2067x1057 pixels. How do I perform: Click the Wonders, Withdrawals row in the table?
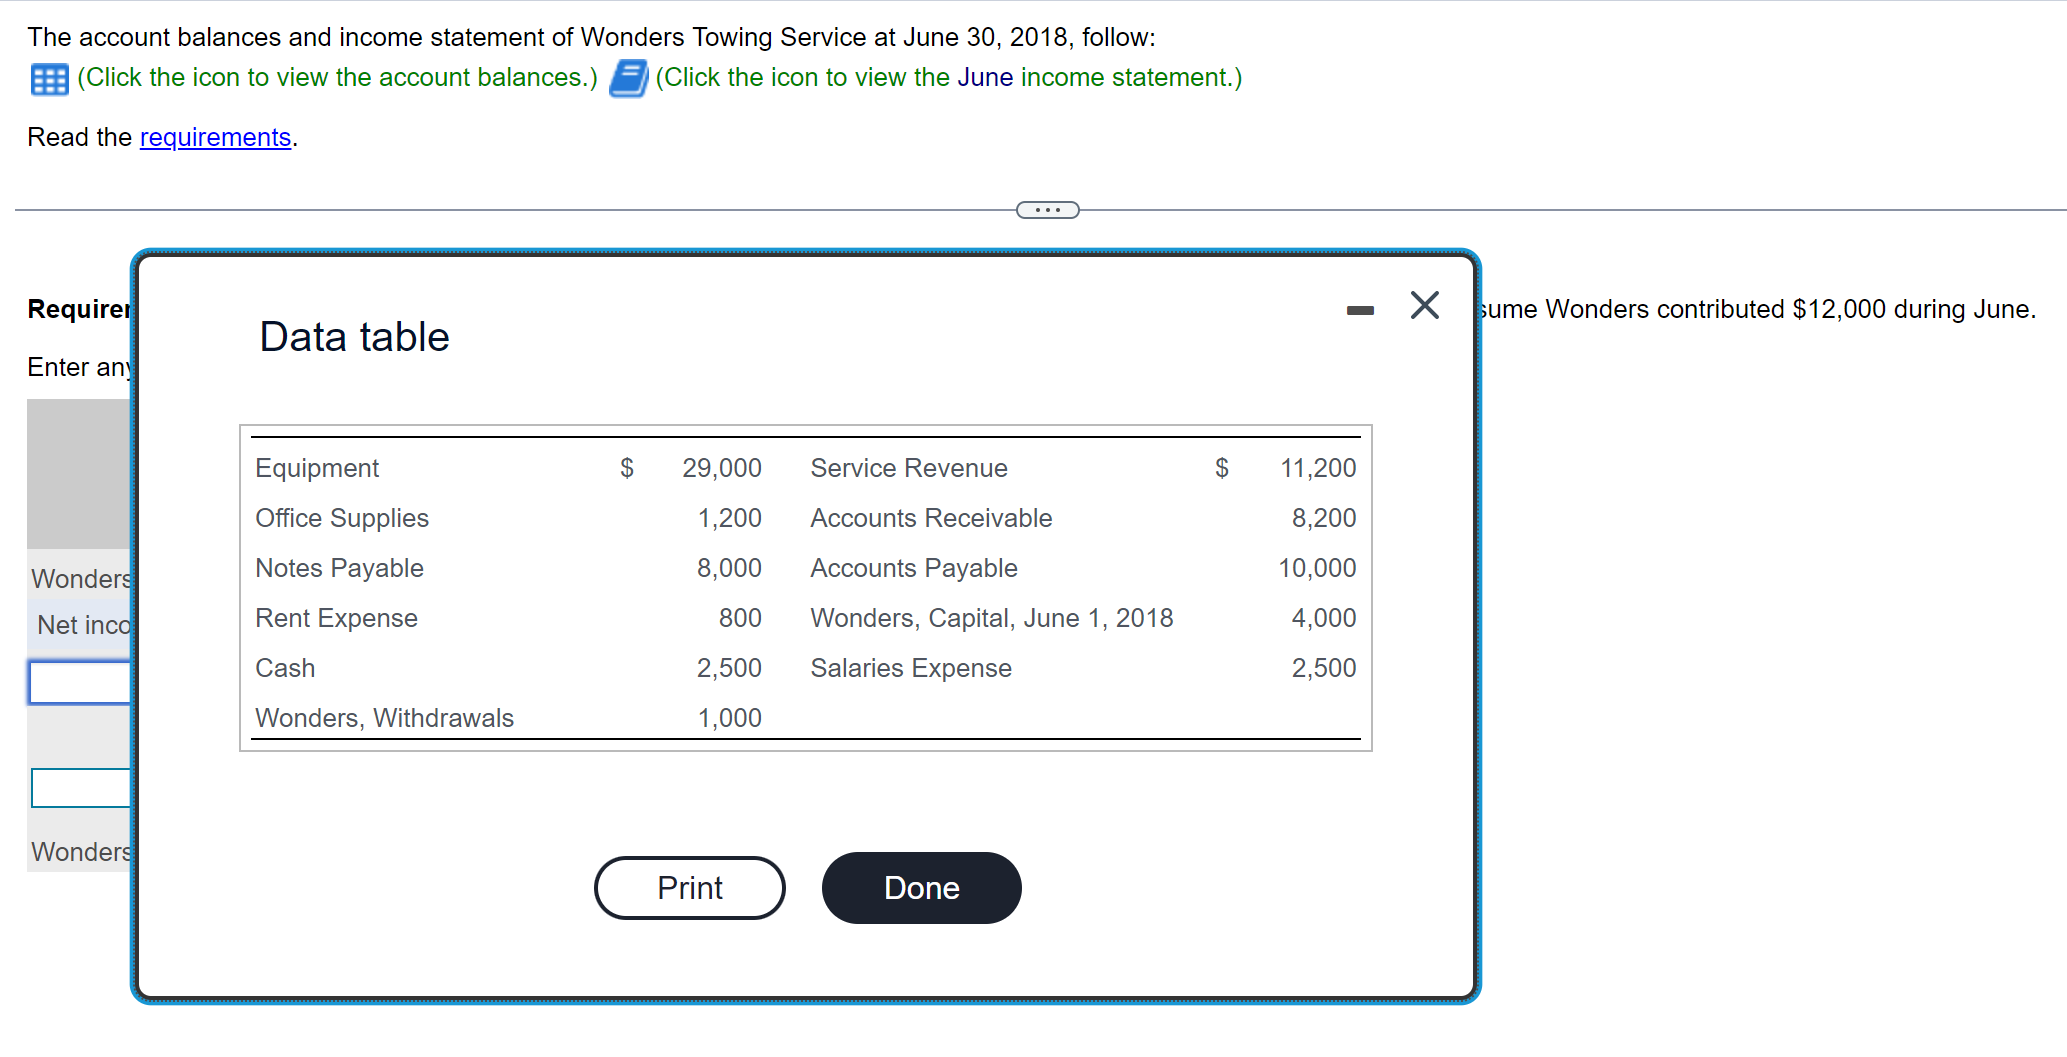[x=384, y=717]
